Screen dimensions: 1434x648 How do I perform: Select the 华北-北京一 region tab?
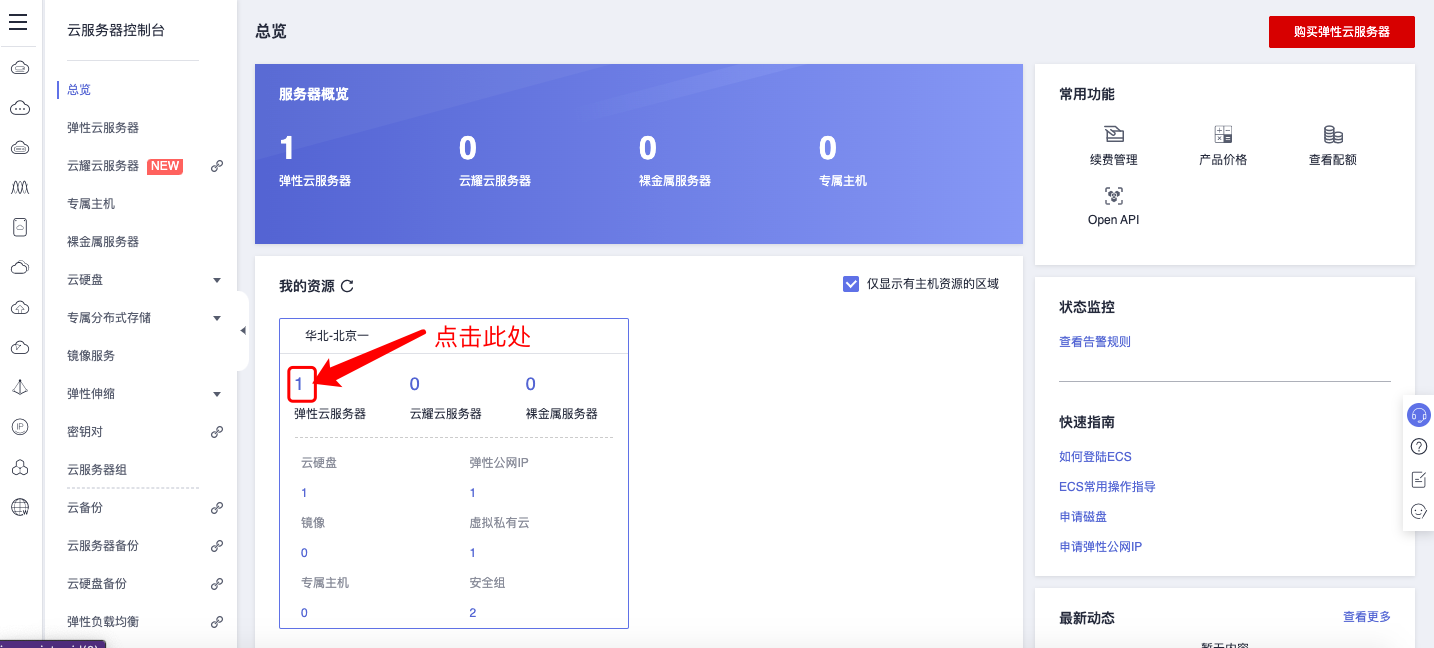pos(337,336)
